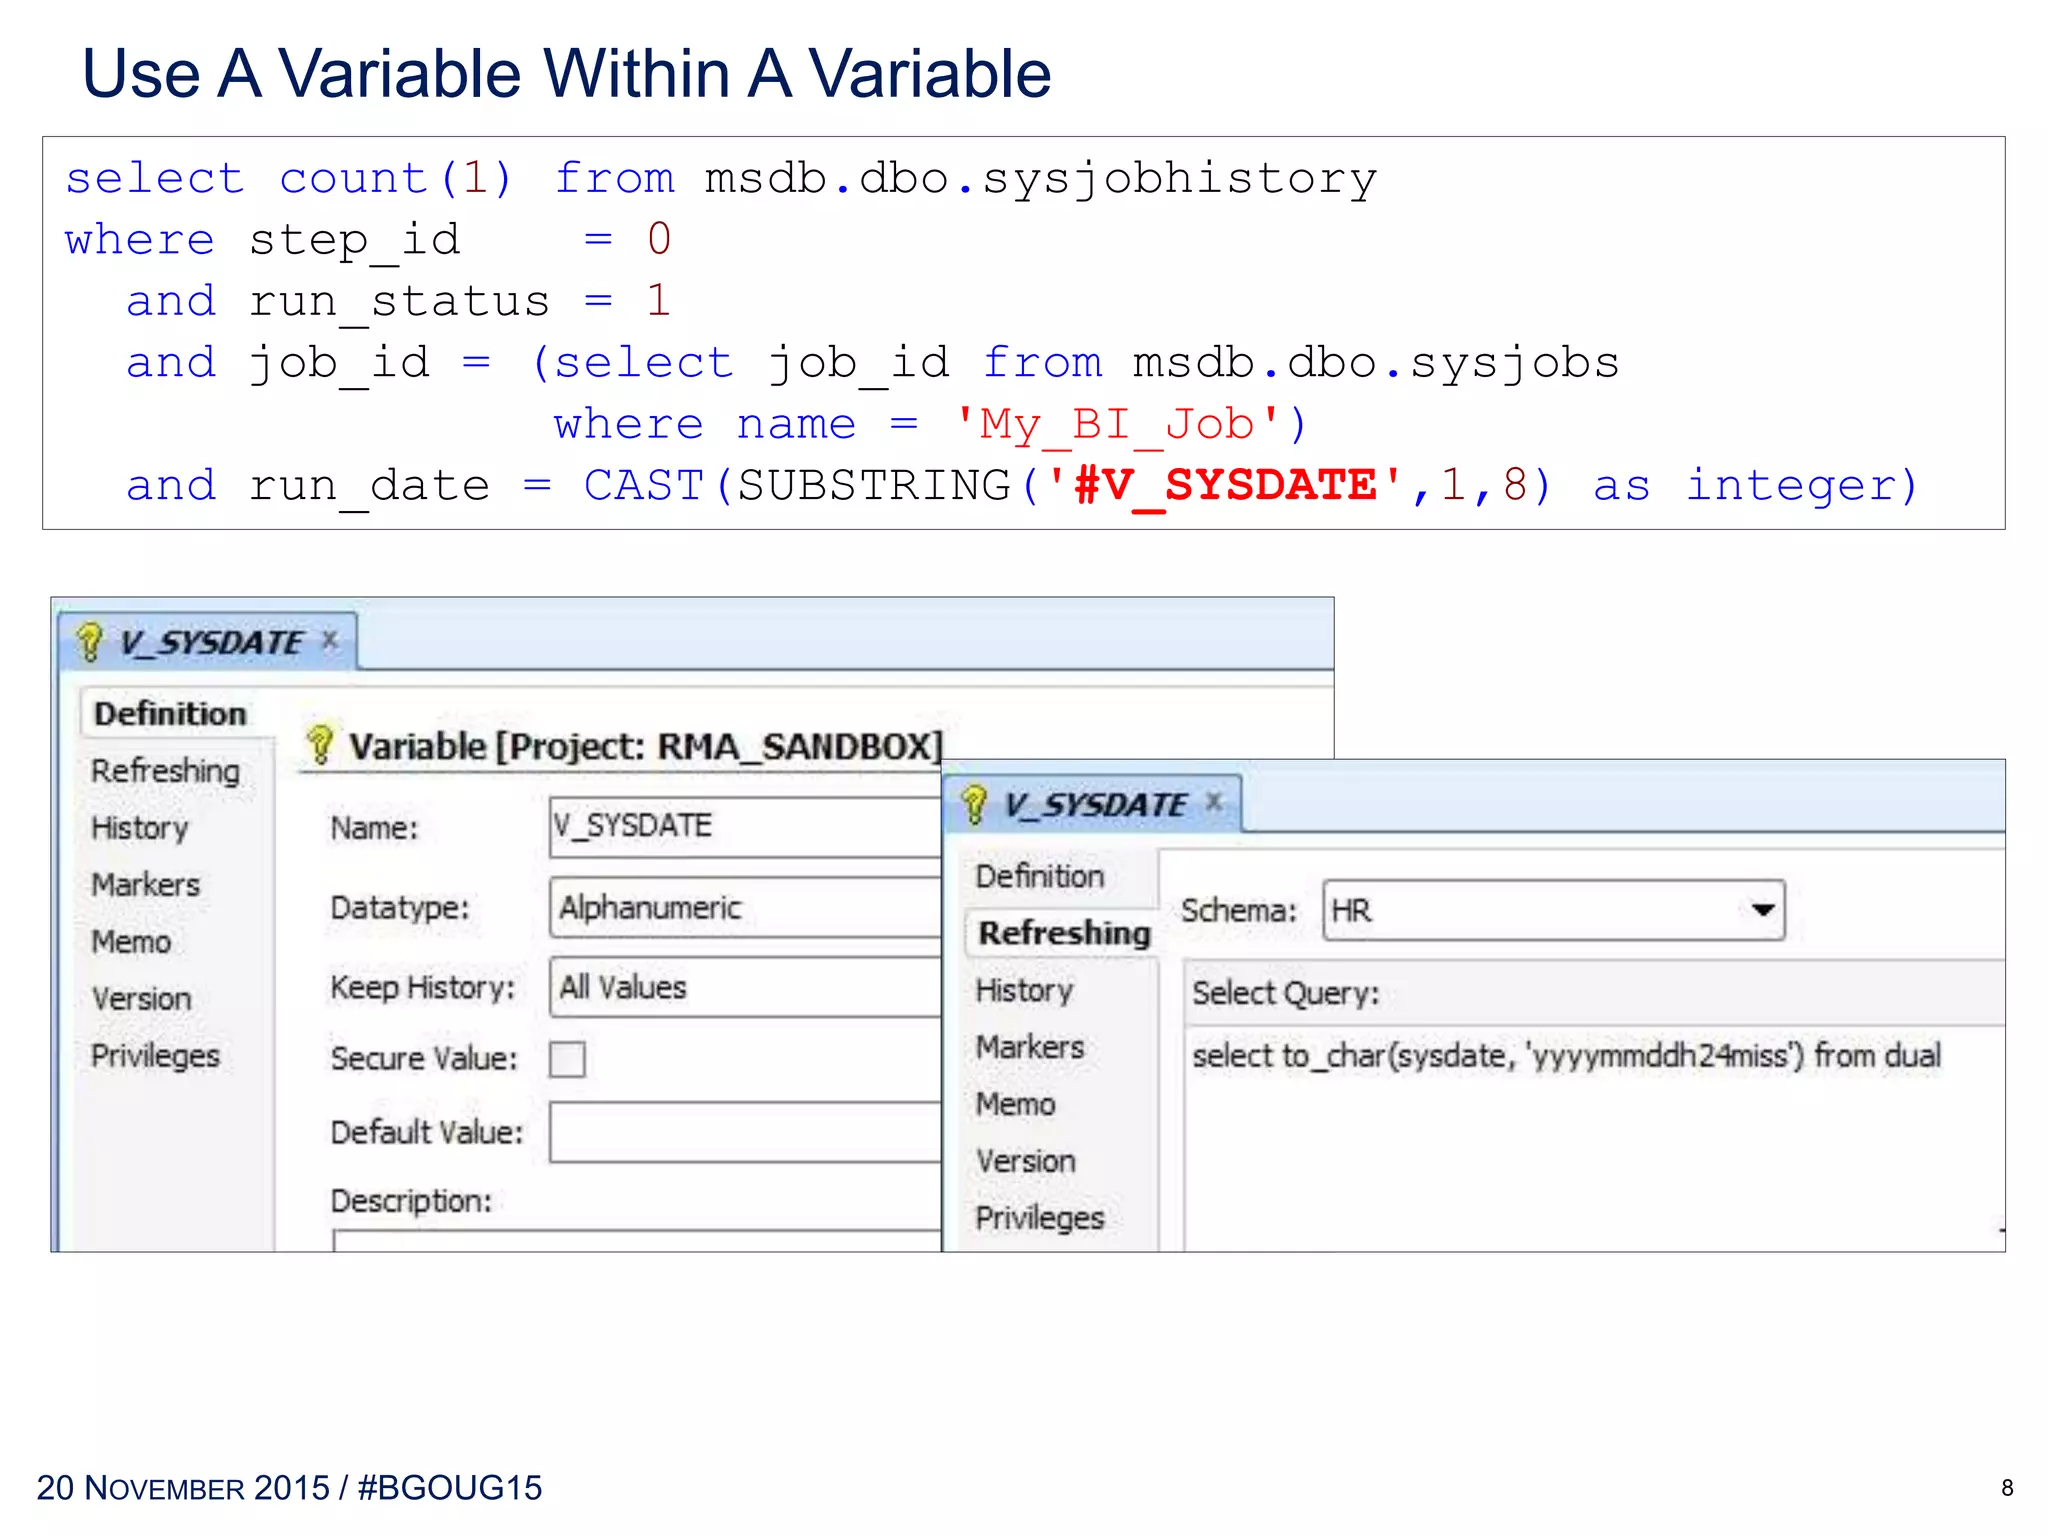Close the back V_SYSDATE tab
Image resolution: width=2048 pixels, height=1536 pixels.
[330, 640]
